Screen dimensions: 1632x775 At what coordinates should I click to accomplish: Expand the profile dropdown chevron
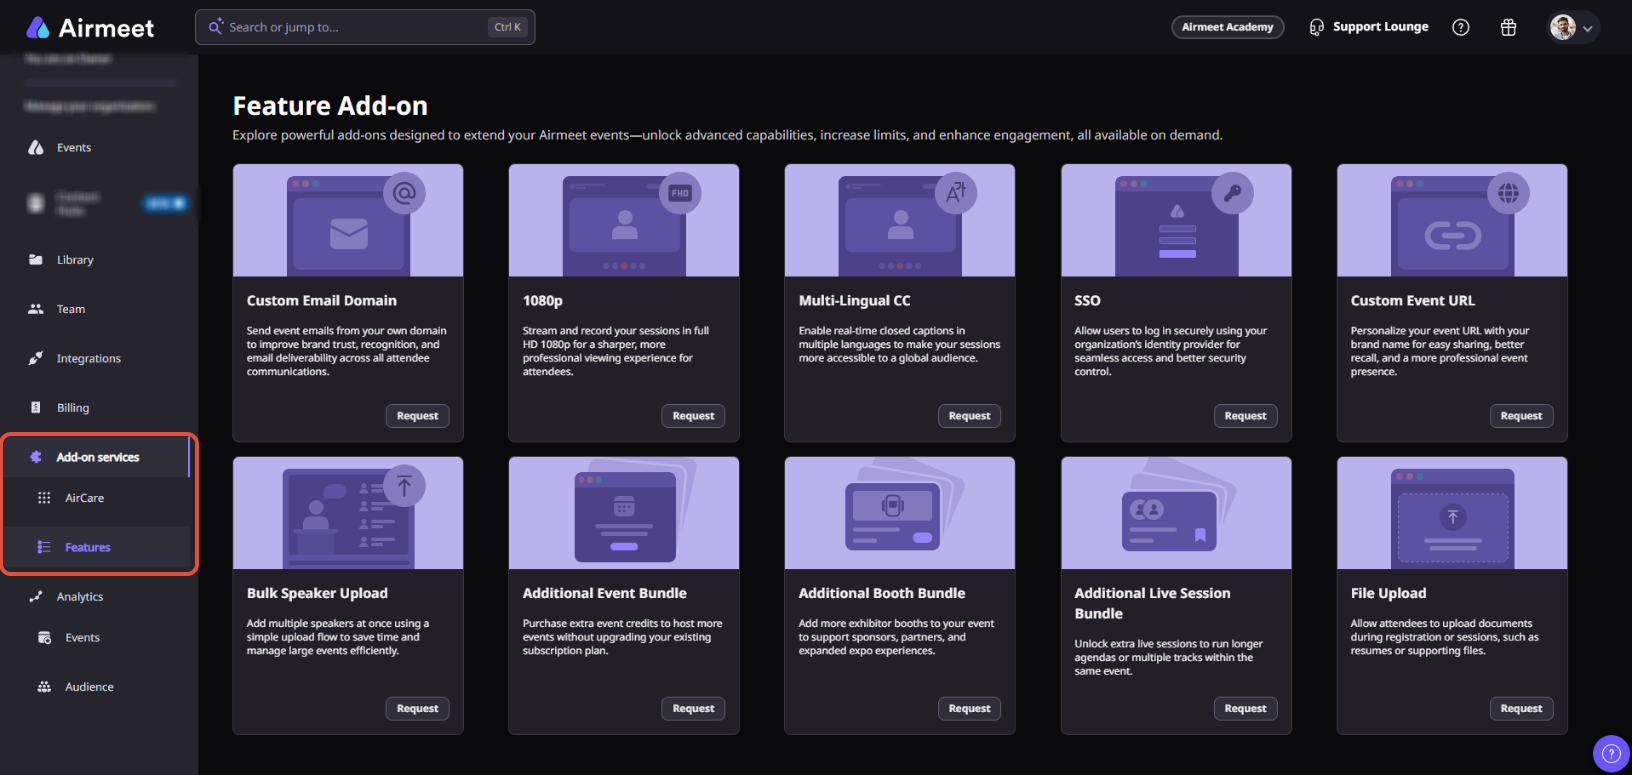[1588, 29]
